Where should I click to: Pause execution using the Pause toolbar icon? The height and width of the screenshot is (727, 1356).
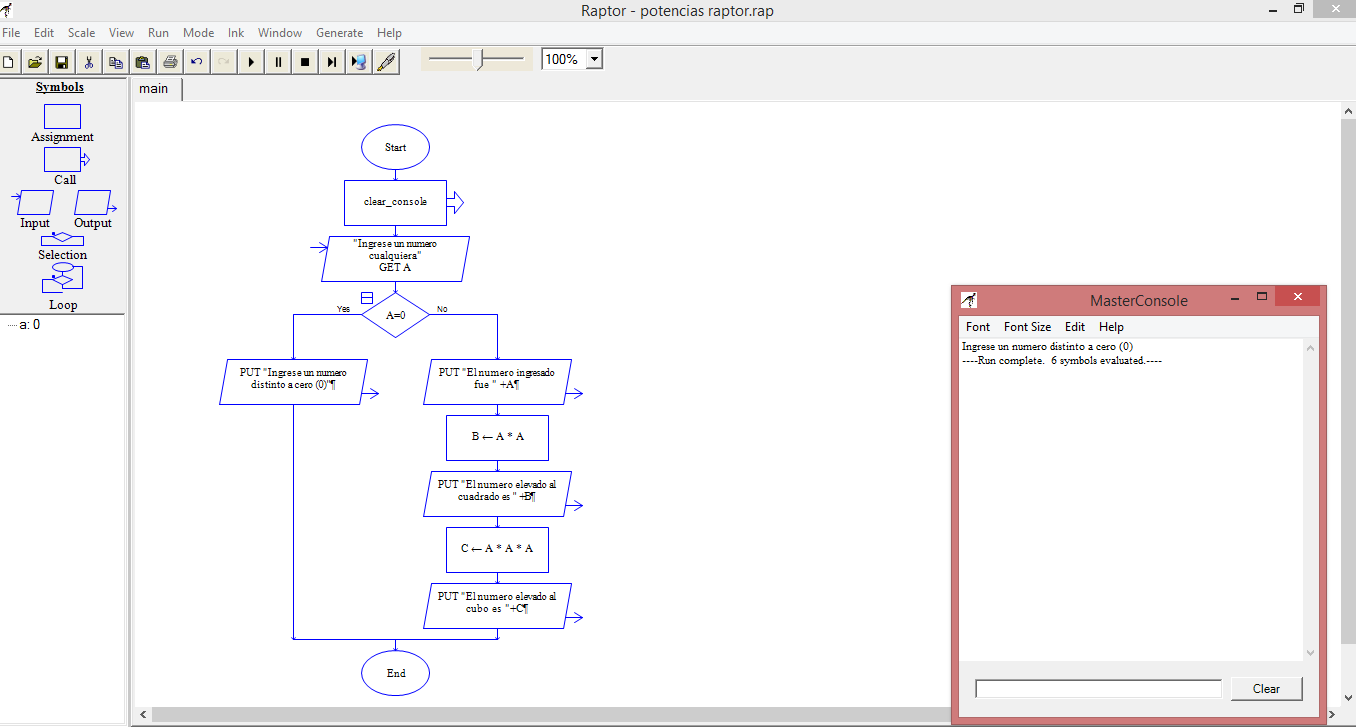point(277,61)
